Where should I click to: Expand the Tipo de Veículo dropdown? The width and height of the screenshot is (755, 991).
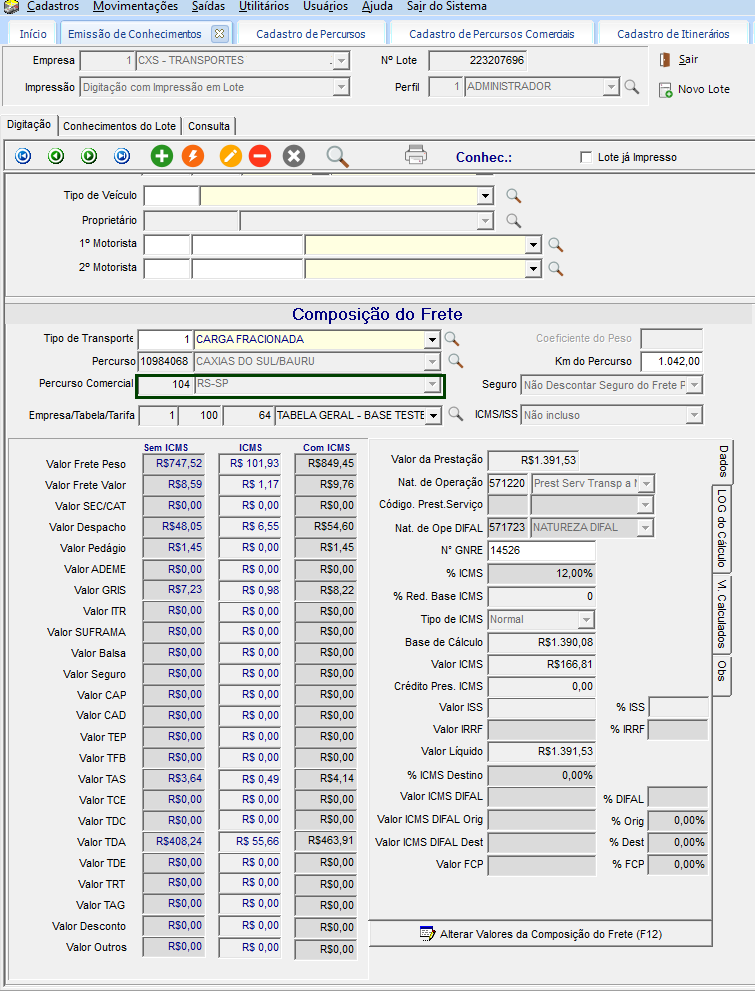click(x=486, y=196)
